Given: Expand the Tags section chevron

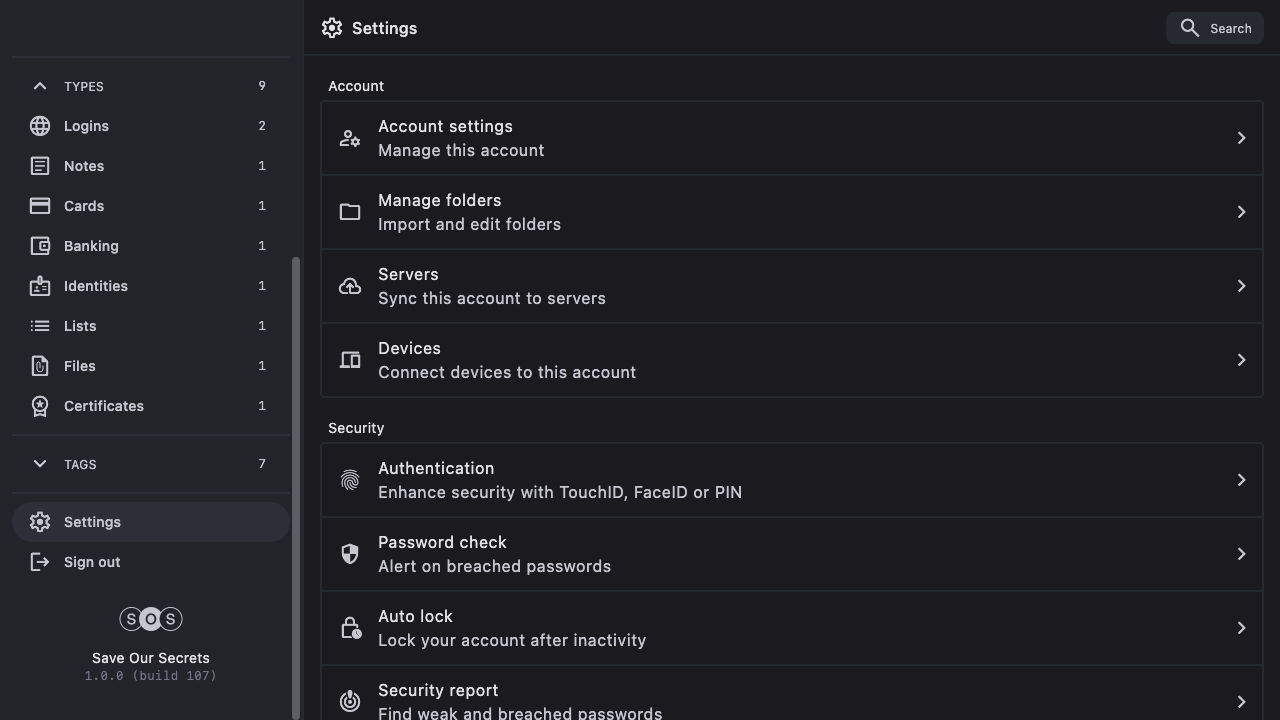Looking at the screenshot, I should (x=40, y=464).
